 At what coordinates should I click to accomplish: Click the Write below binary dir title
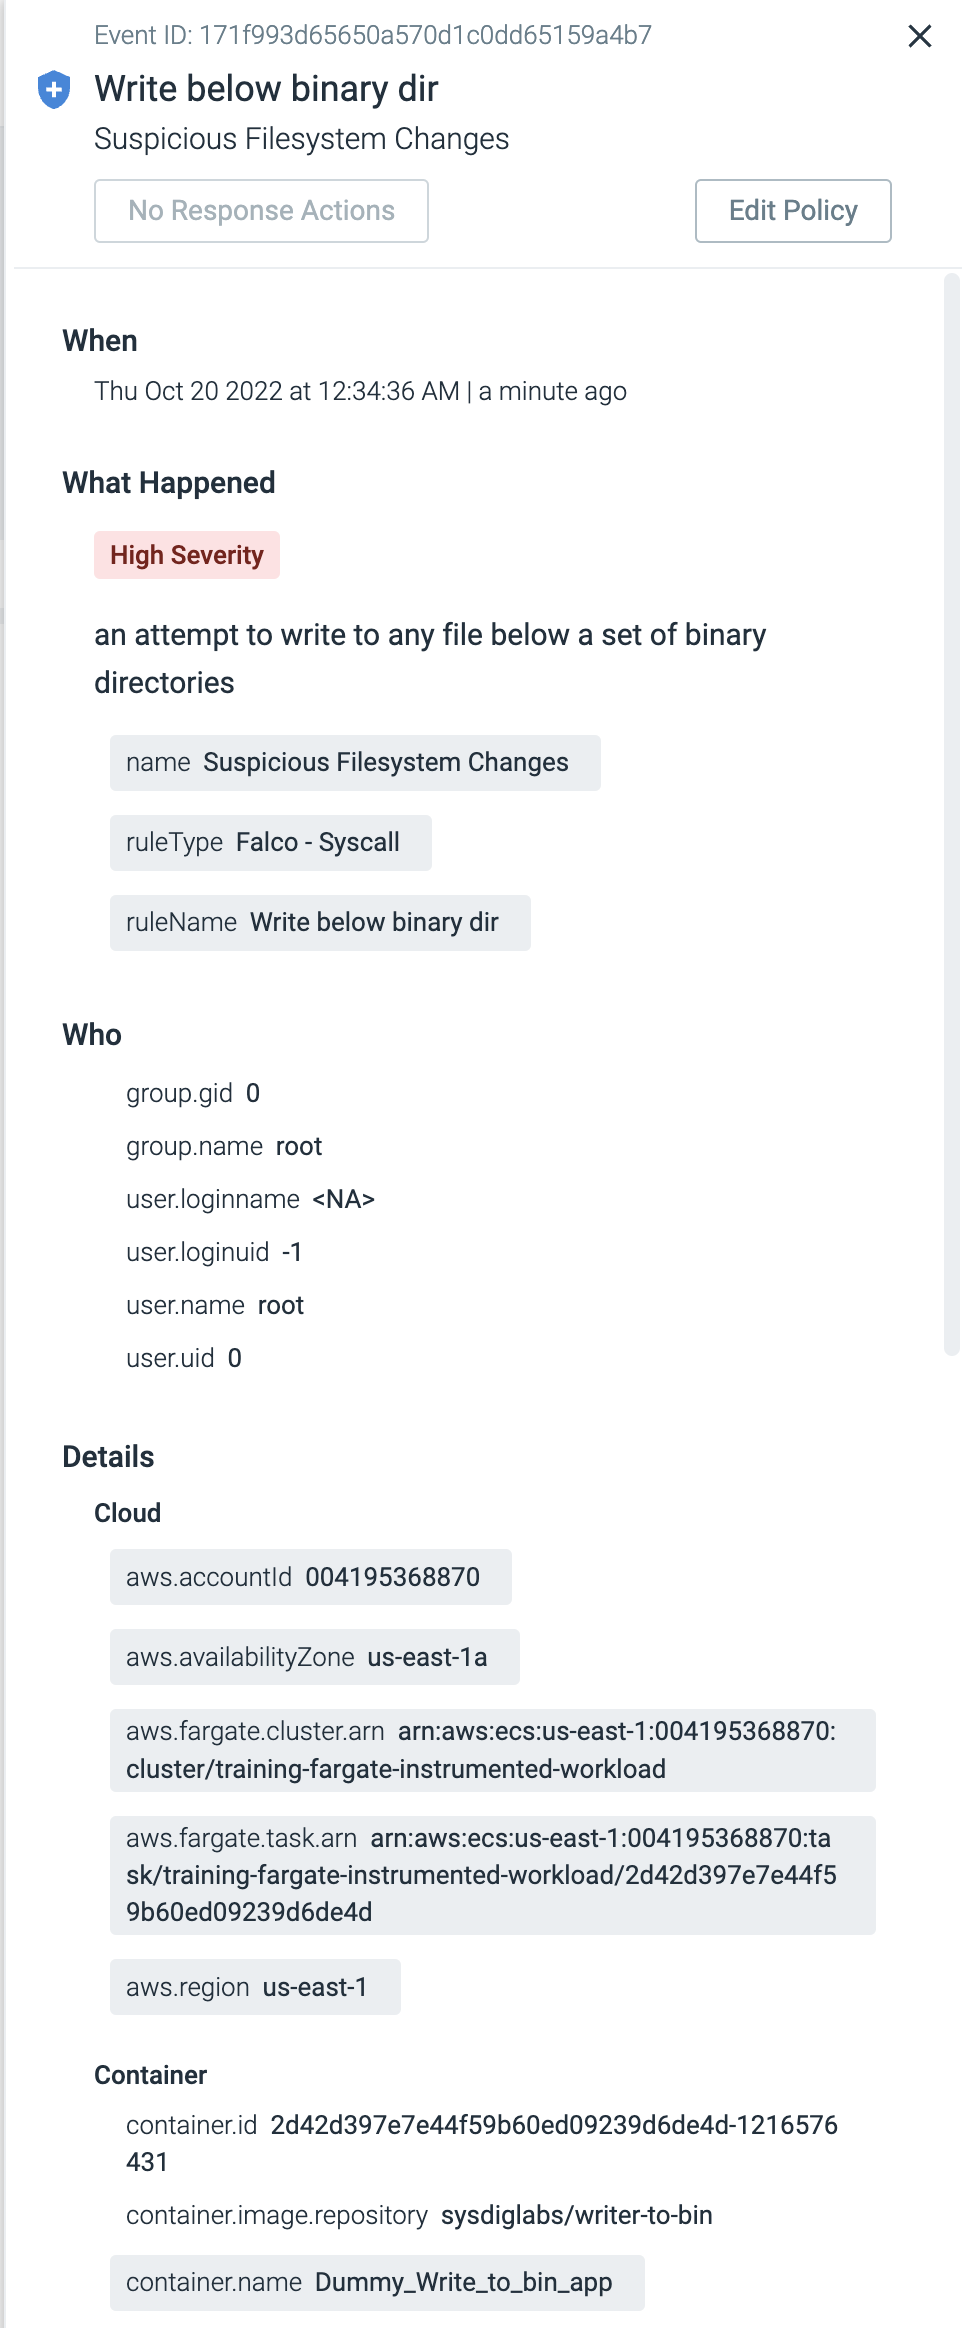coord(266,89)
